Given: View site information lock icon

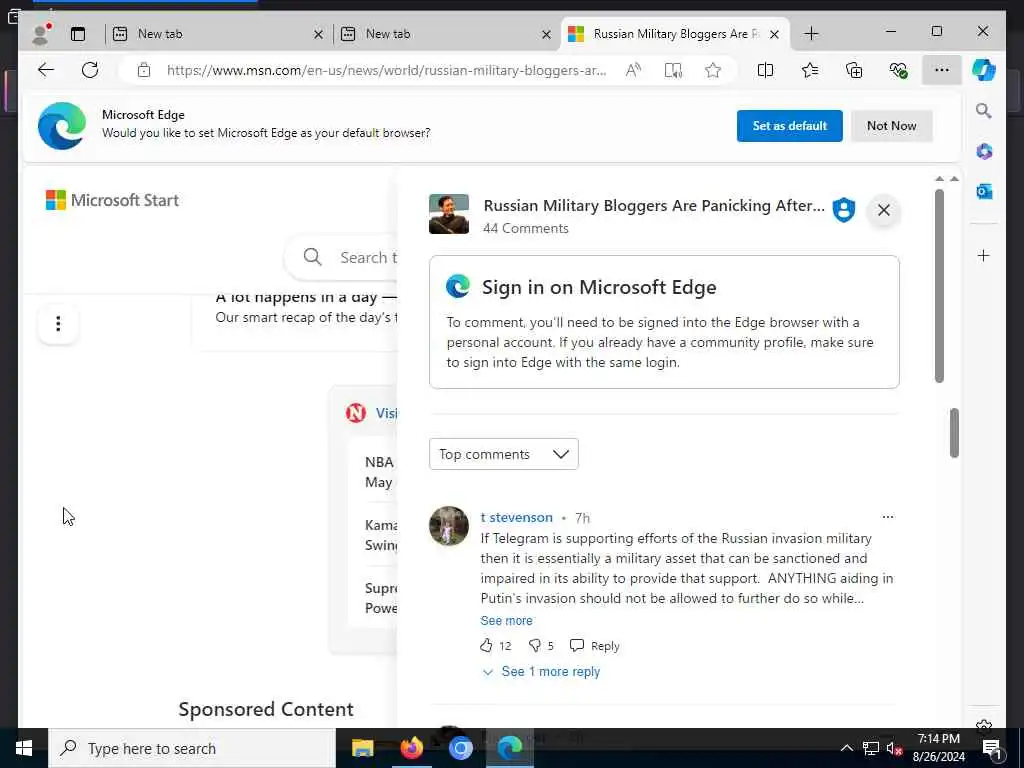Looking at the screenshot, I should point(144,70).
